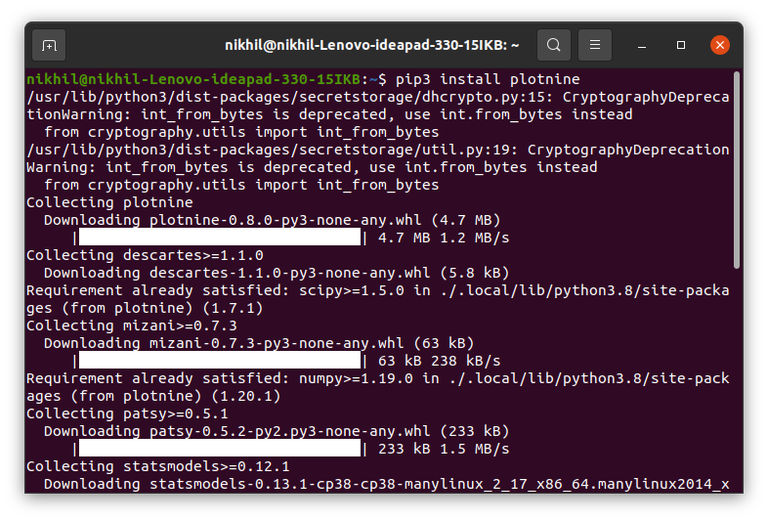Viewport: 768px width, 521px height.
Task: Click the 'Downloading descartes-1.1.0' wheel line
Action: (x=277, y=273)
